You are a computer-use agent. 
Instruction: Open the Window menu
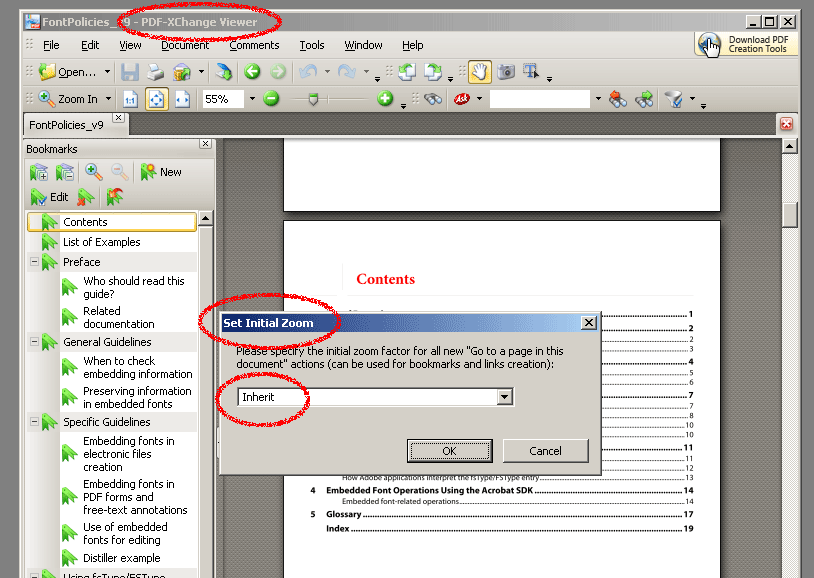(363, 45)
